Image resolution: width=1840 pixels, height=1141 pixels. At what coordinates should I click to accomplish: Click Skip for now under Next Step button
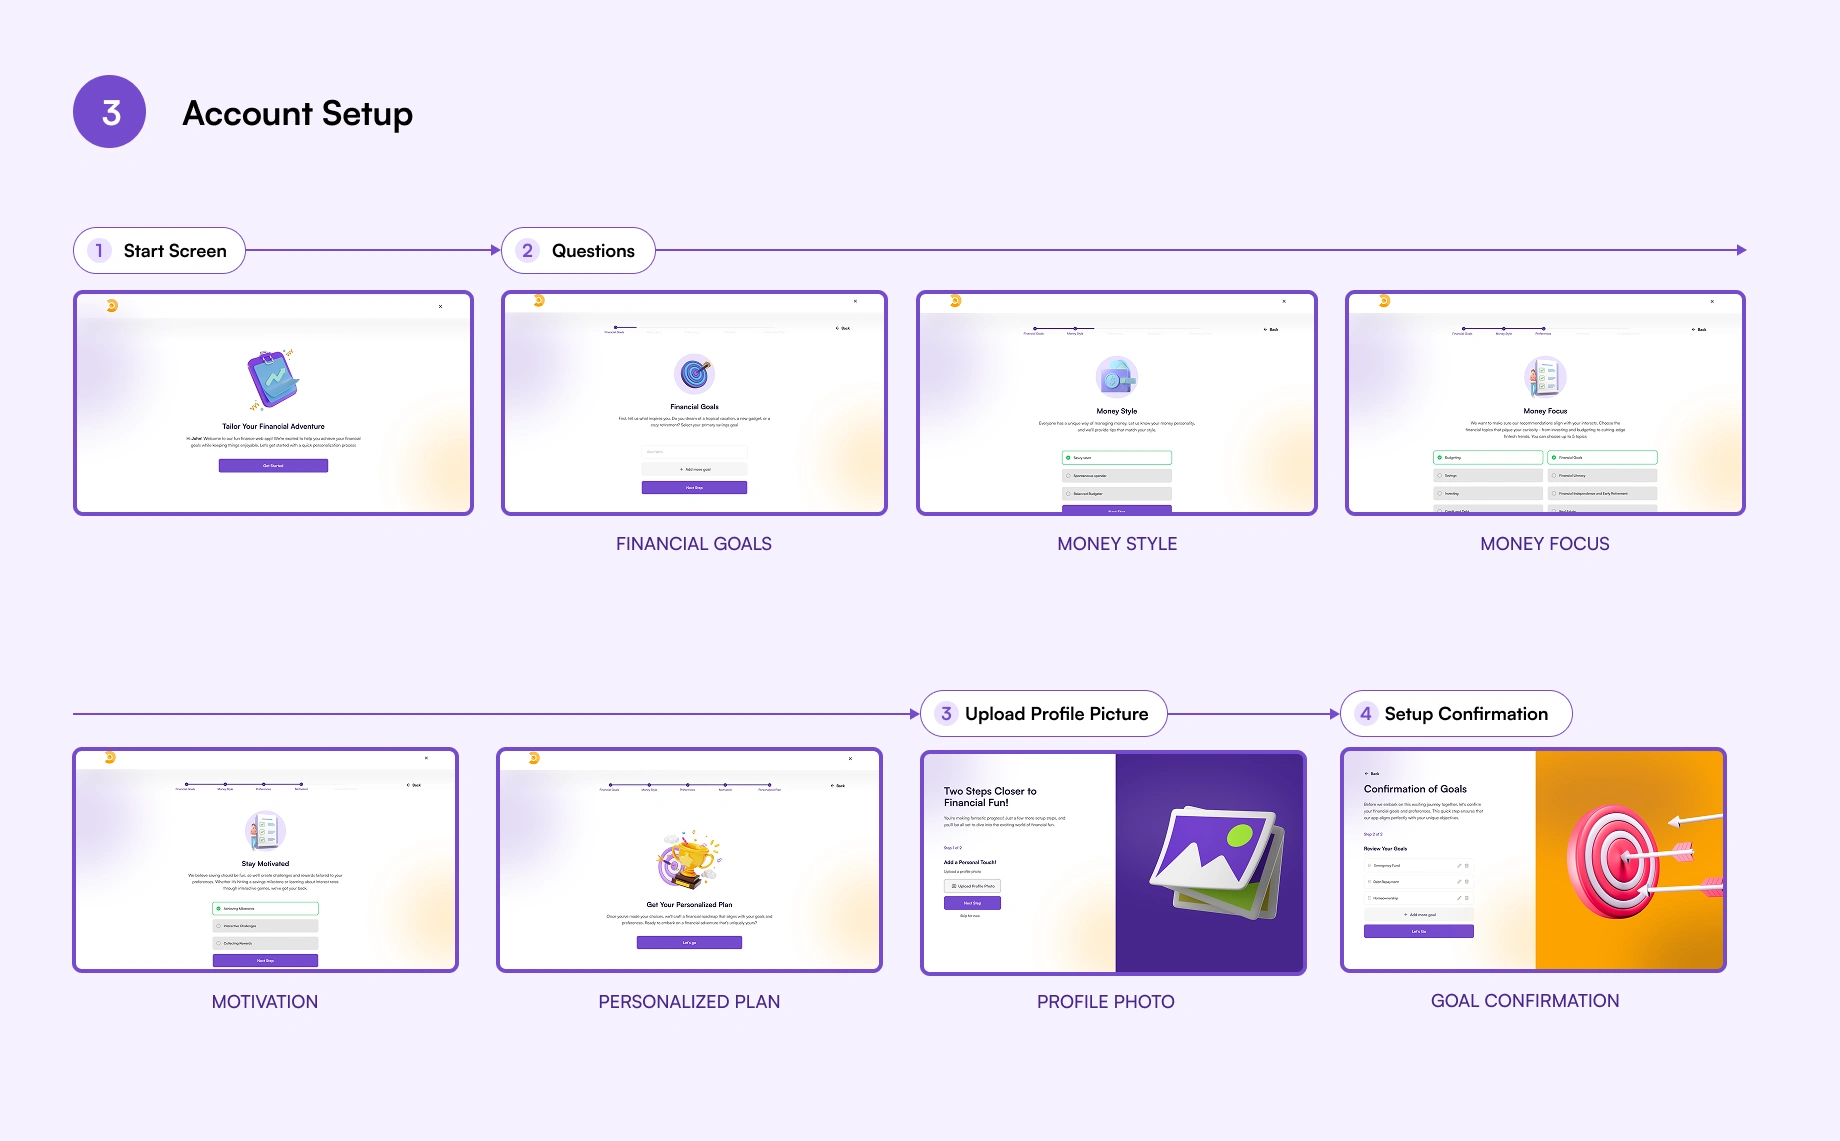click(x=970, y=916)
